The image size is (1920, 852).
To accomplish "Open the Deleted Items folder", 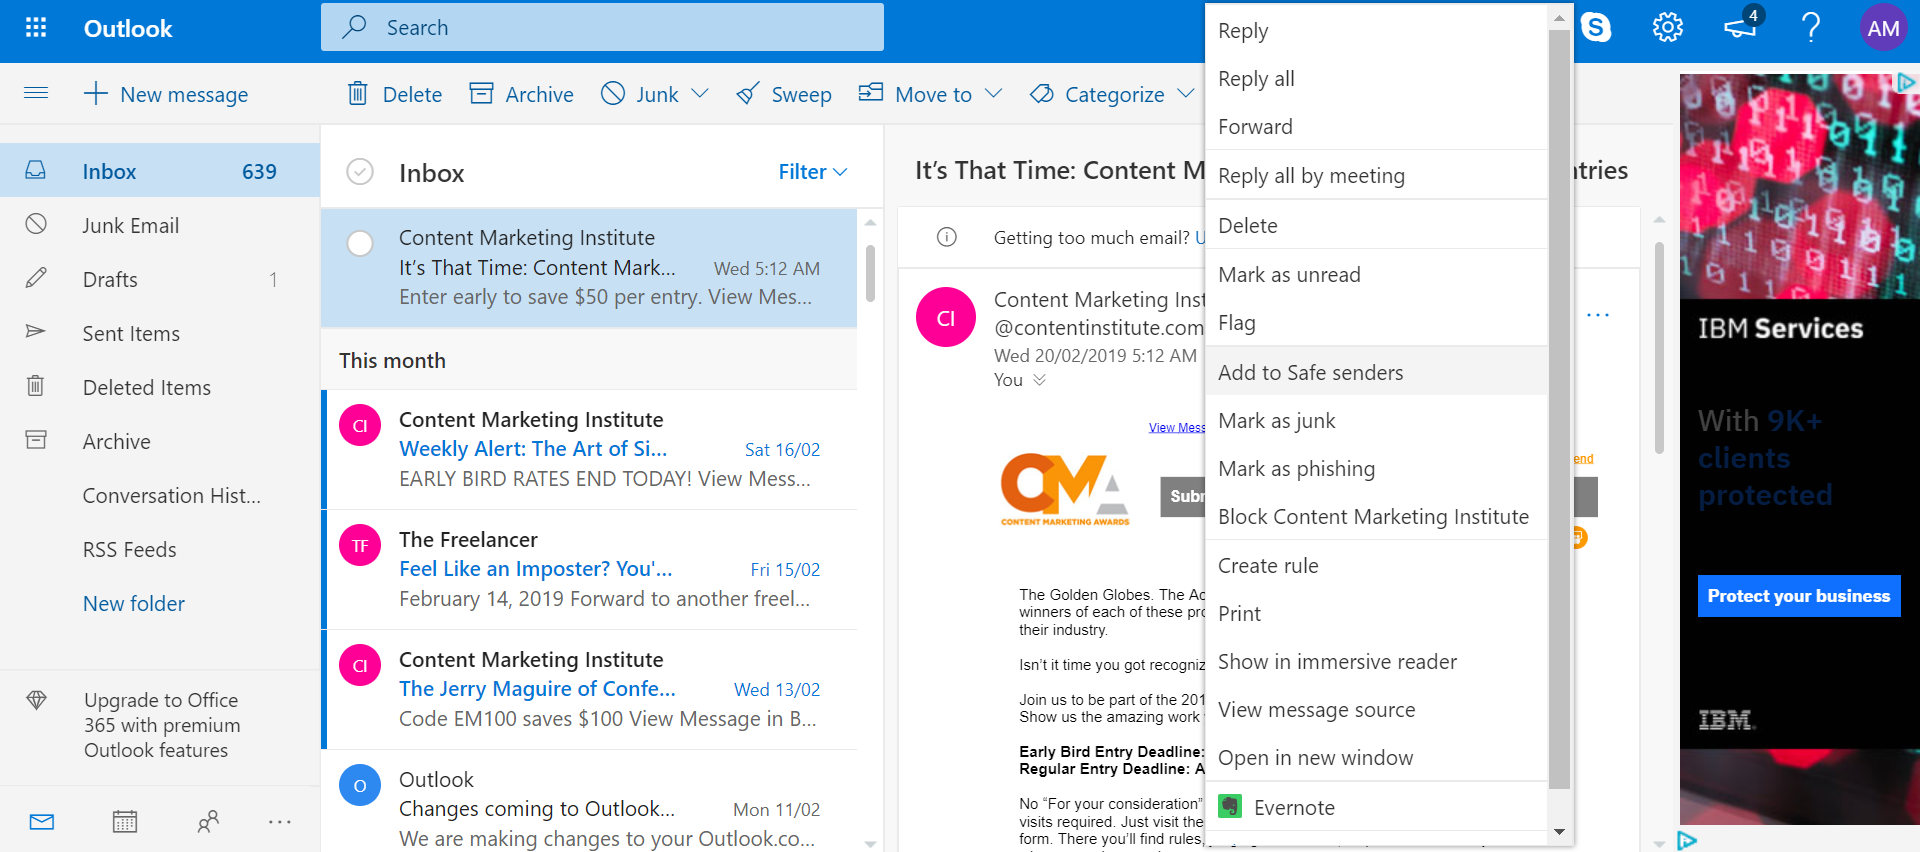I will pyautogui.click(x=160, y=388).
